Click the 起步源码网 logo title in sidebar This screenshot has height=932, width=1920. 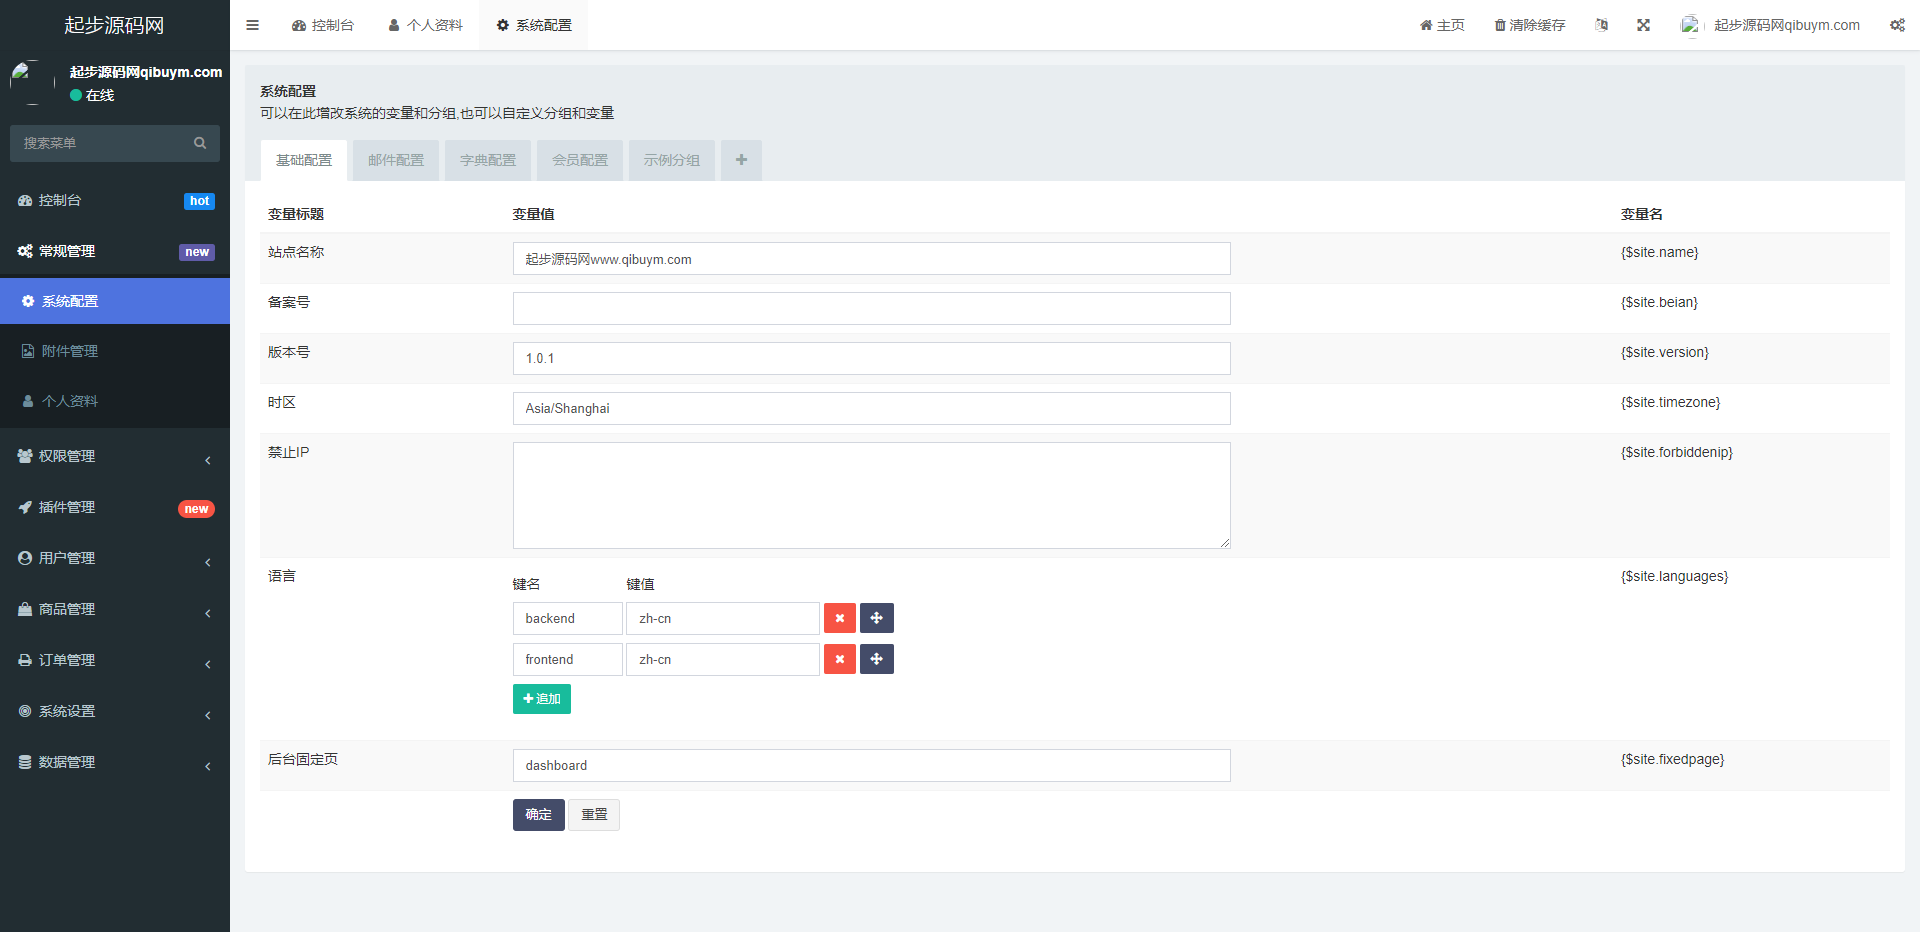point(114,25)
